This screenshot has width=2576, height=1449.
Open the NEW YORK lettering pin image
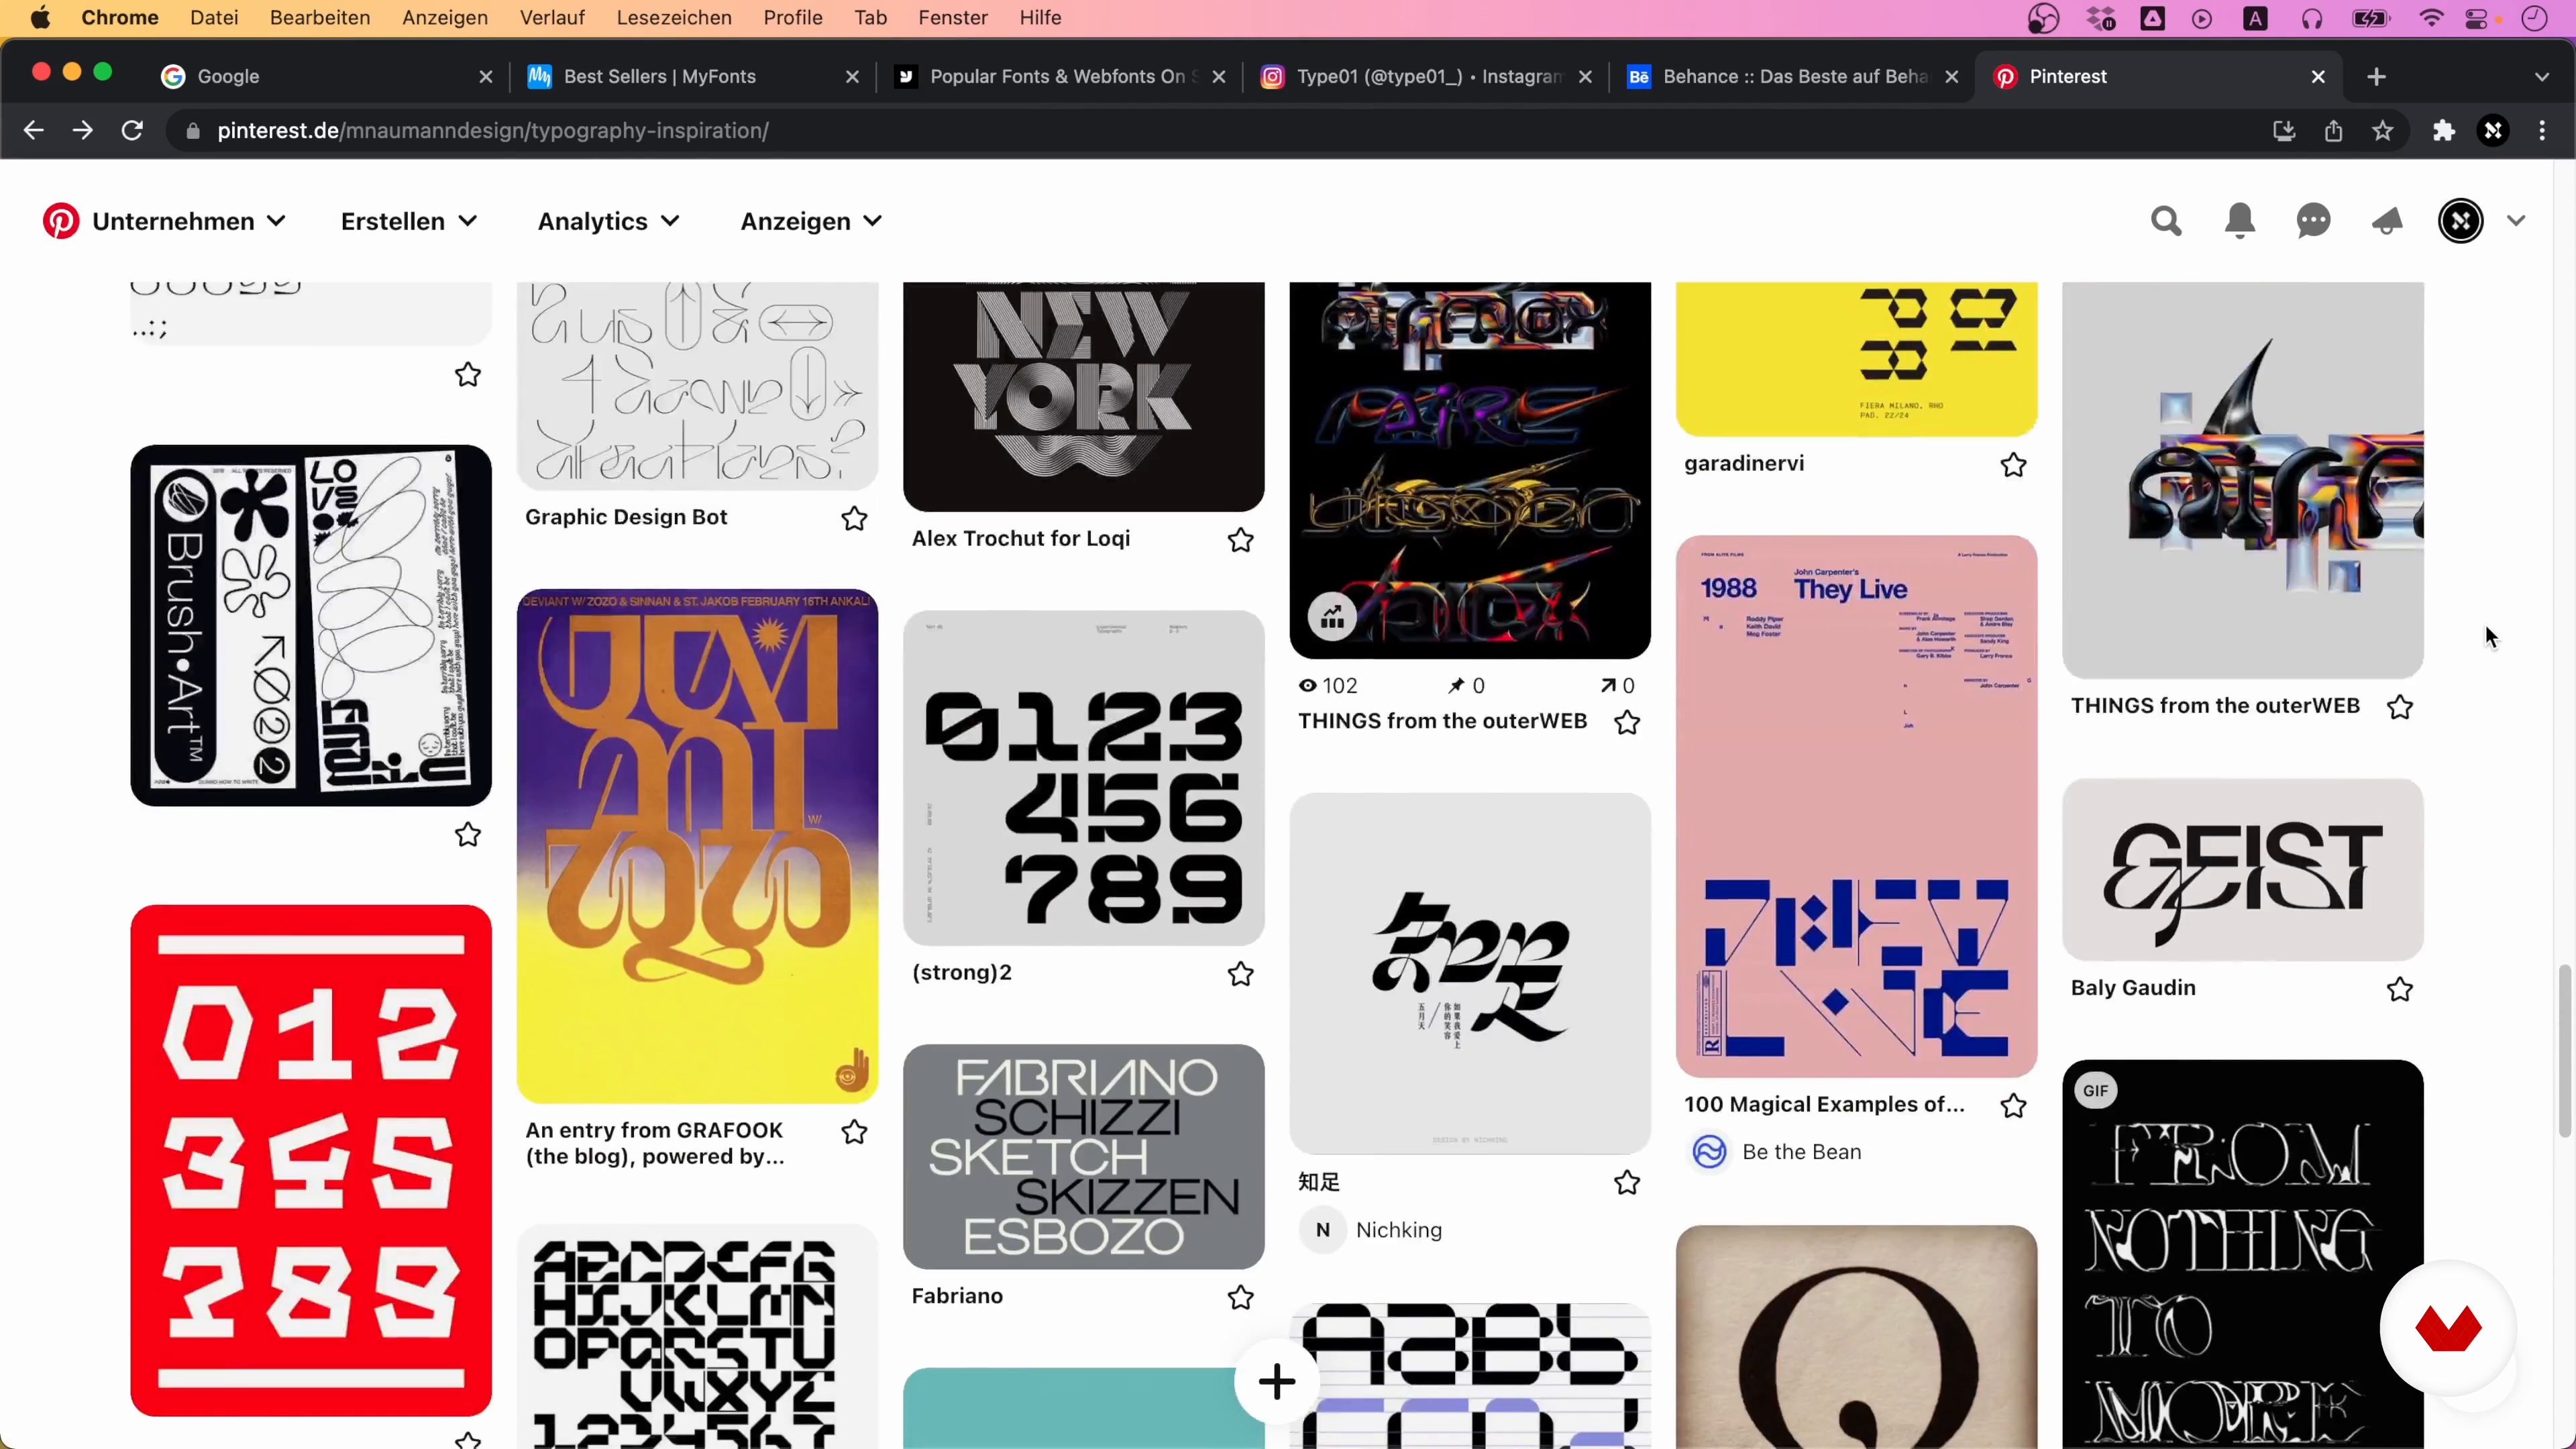[x=1083, y=397]
